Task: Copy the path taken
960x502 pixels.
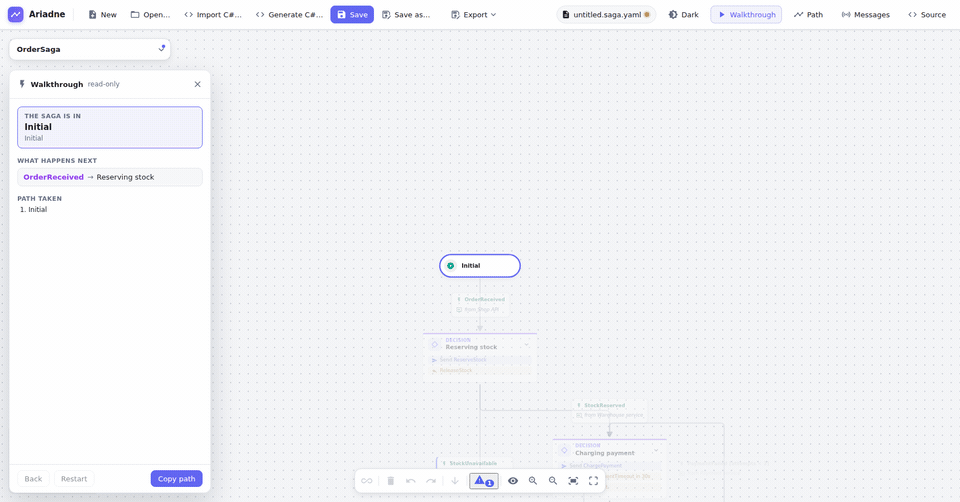Action: [176, 479]
